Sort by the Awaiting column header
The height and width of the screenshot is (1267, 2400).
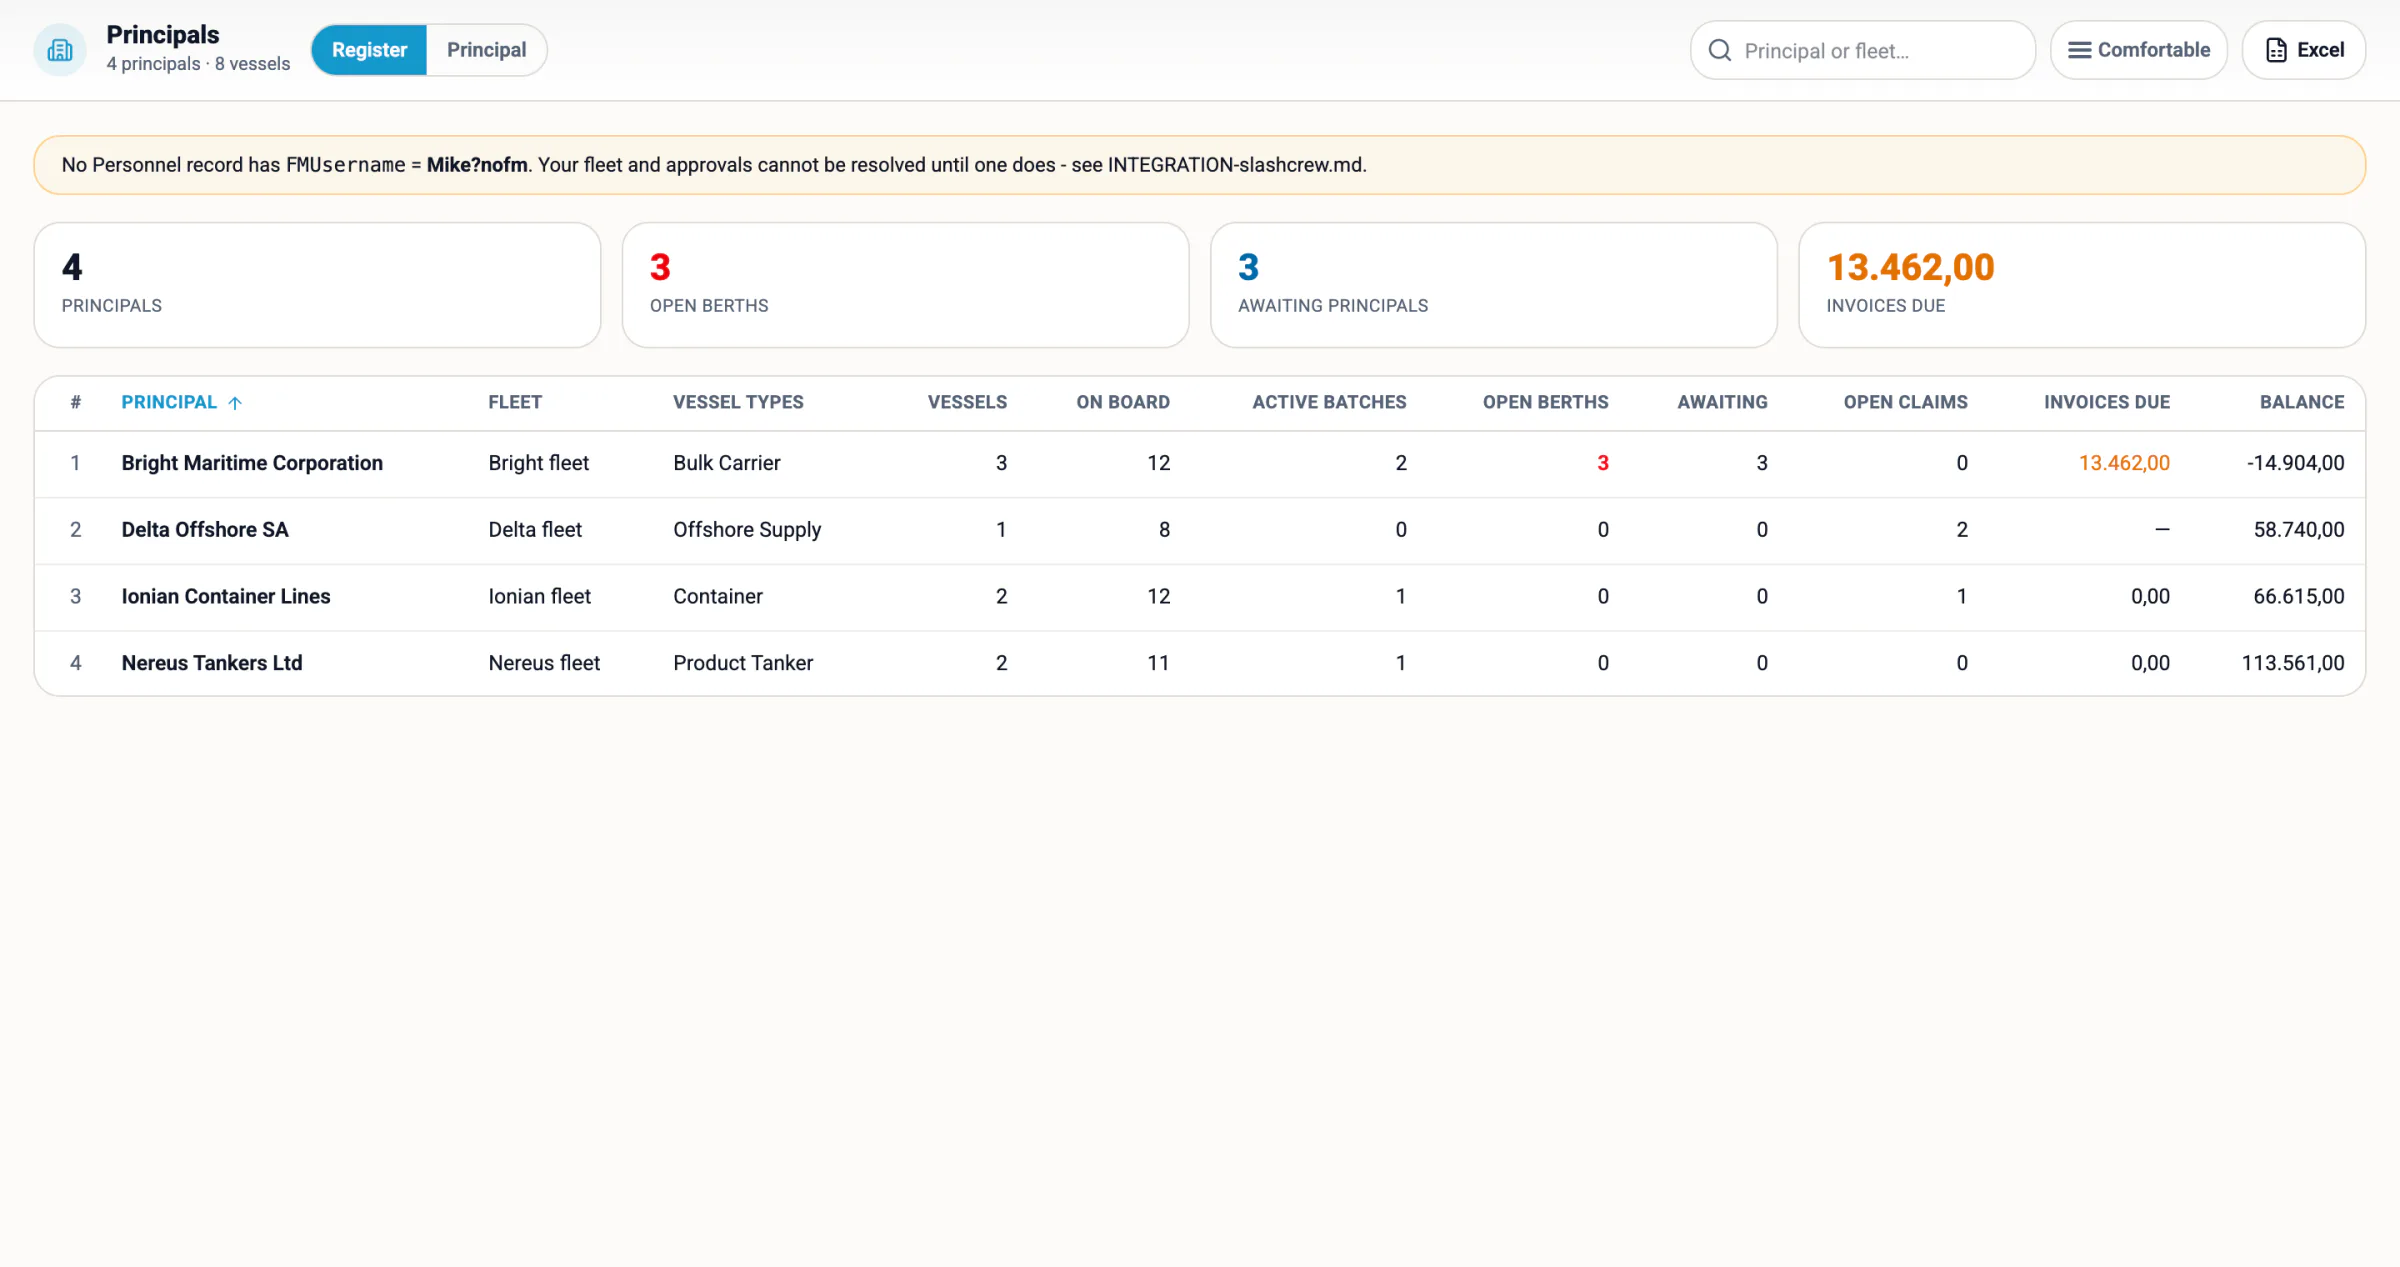click(1722, 402)
